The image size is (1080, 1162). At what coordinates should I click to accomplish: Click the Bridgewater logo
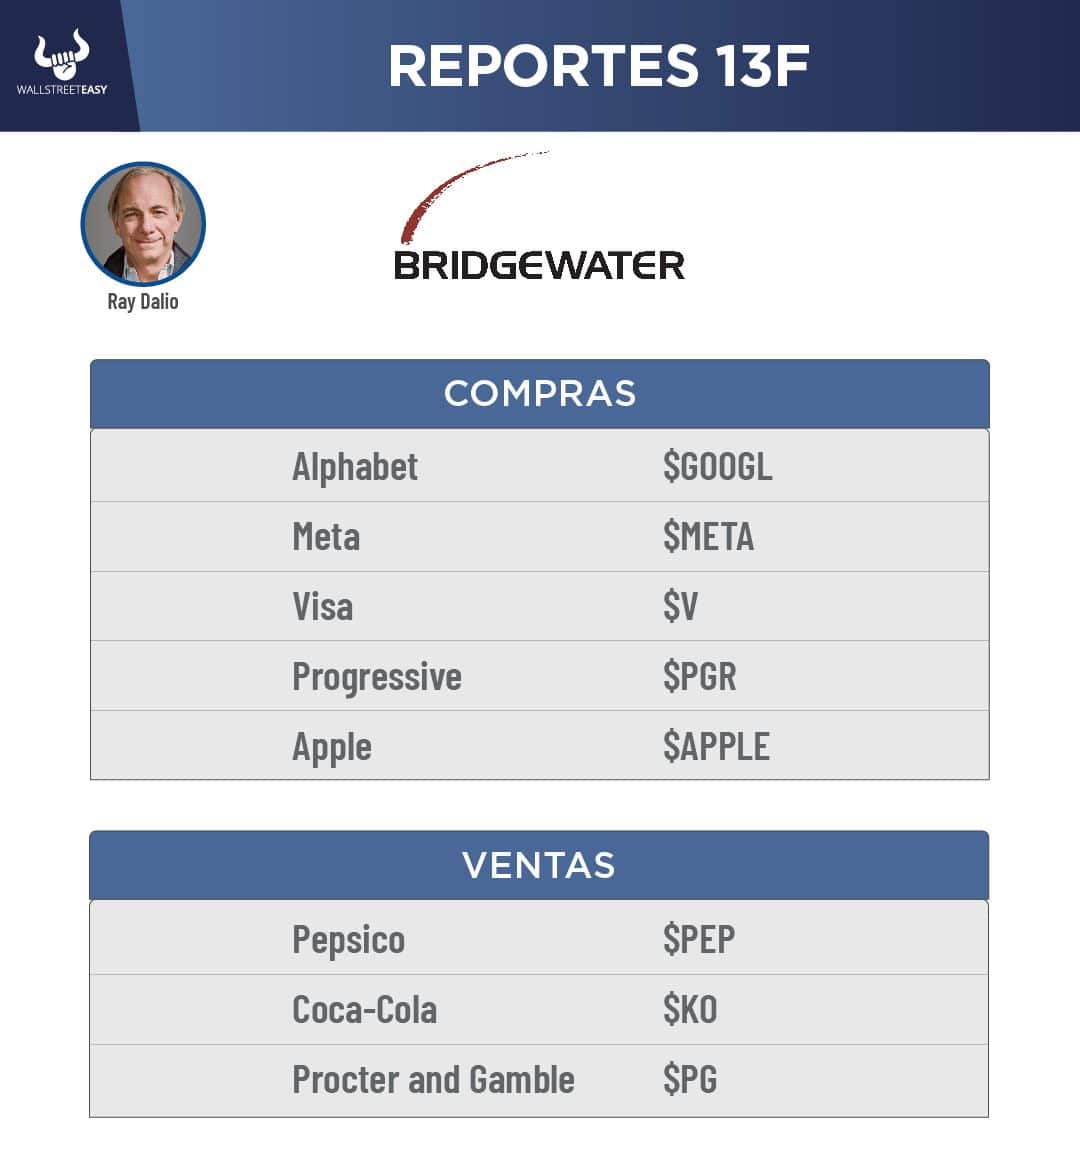pos(539,265)
